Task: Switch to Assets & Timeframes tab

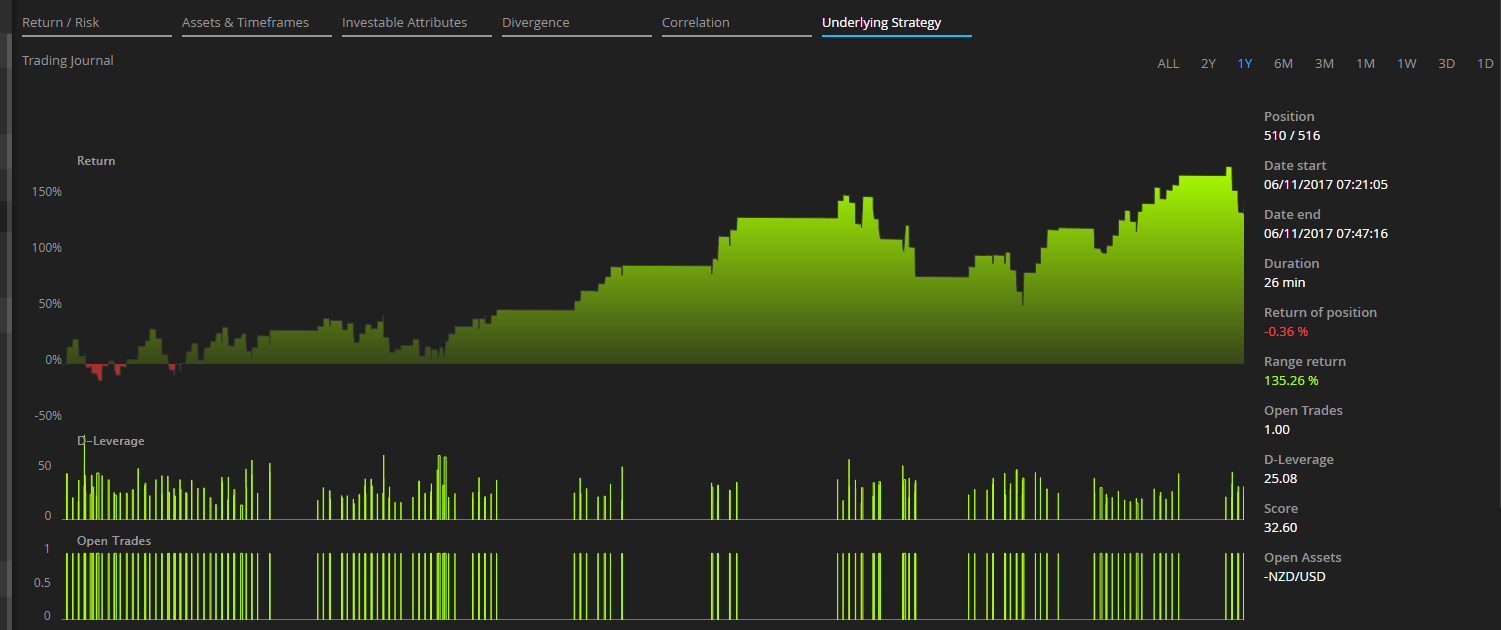Action: [x=245, y=23]
